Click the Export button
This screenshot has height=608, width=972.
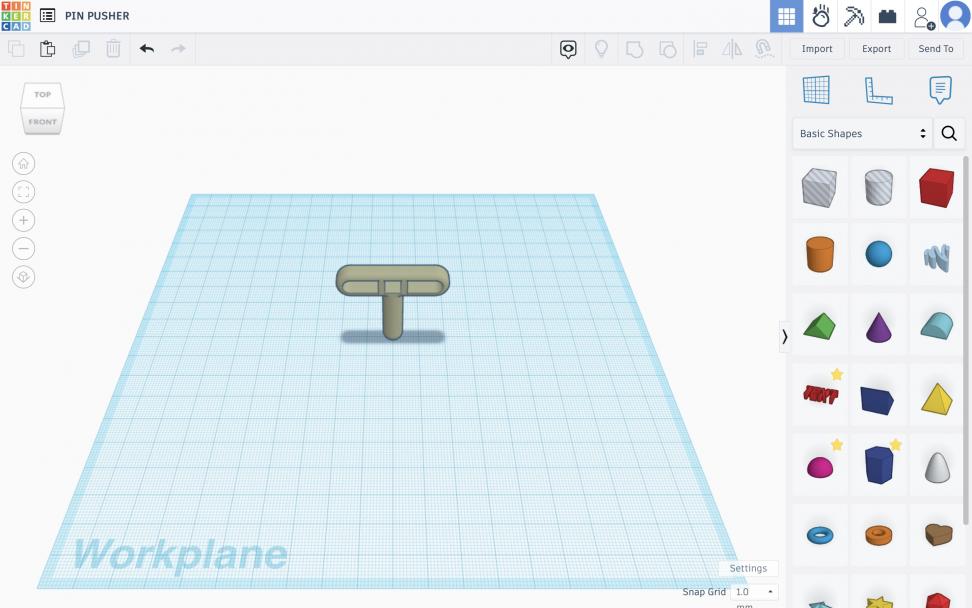(876, 48)
